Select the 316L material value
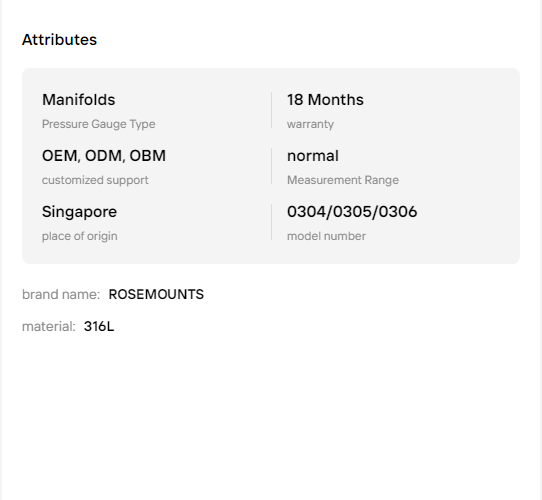 click(x=99, y=326)
